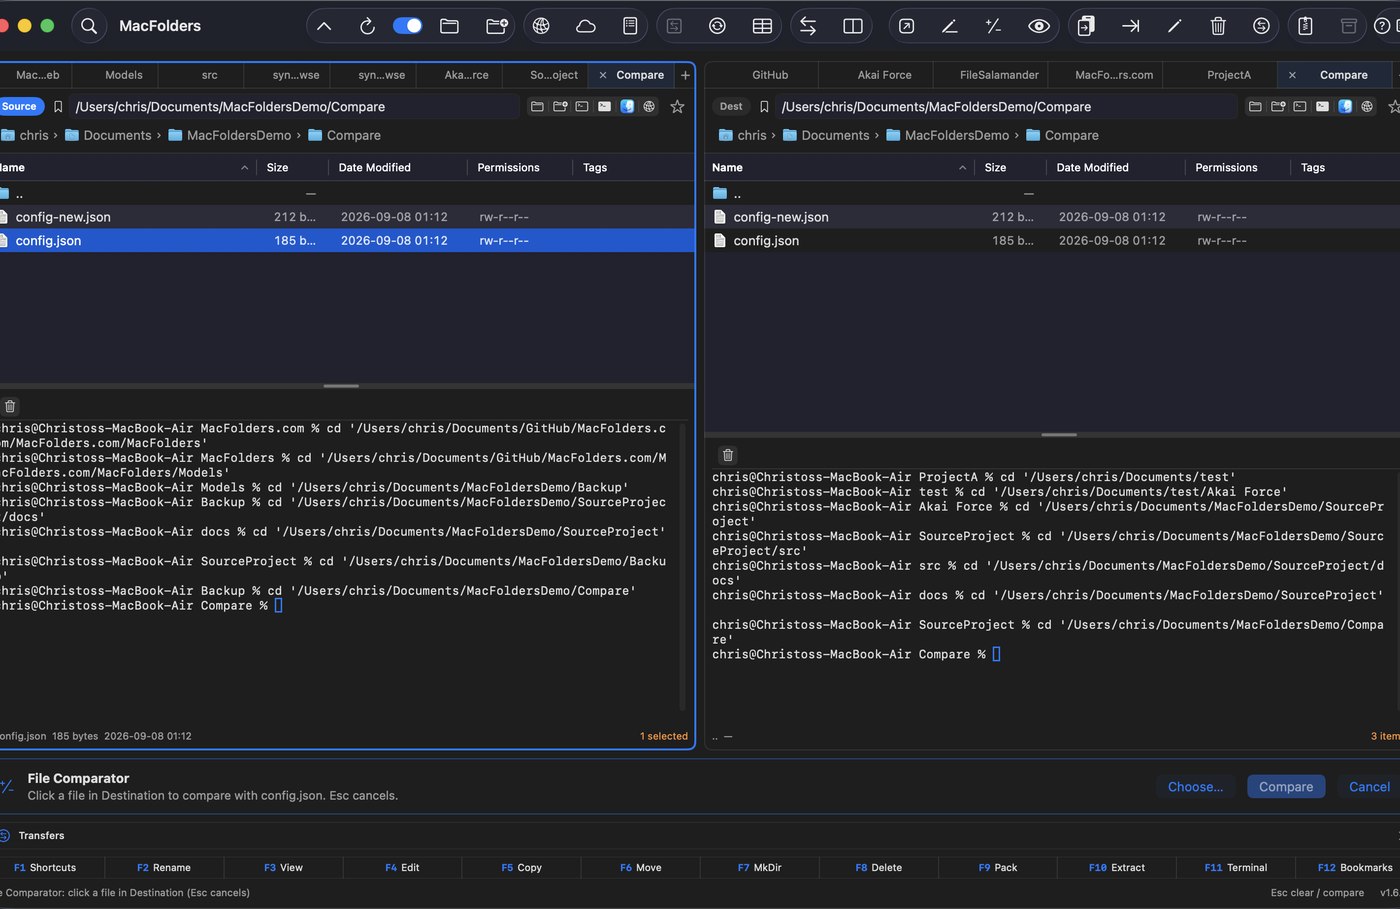This screenshot has width=1400, height=909.
Task: Click the table grid view icon
Action: coord(762,26)
